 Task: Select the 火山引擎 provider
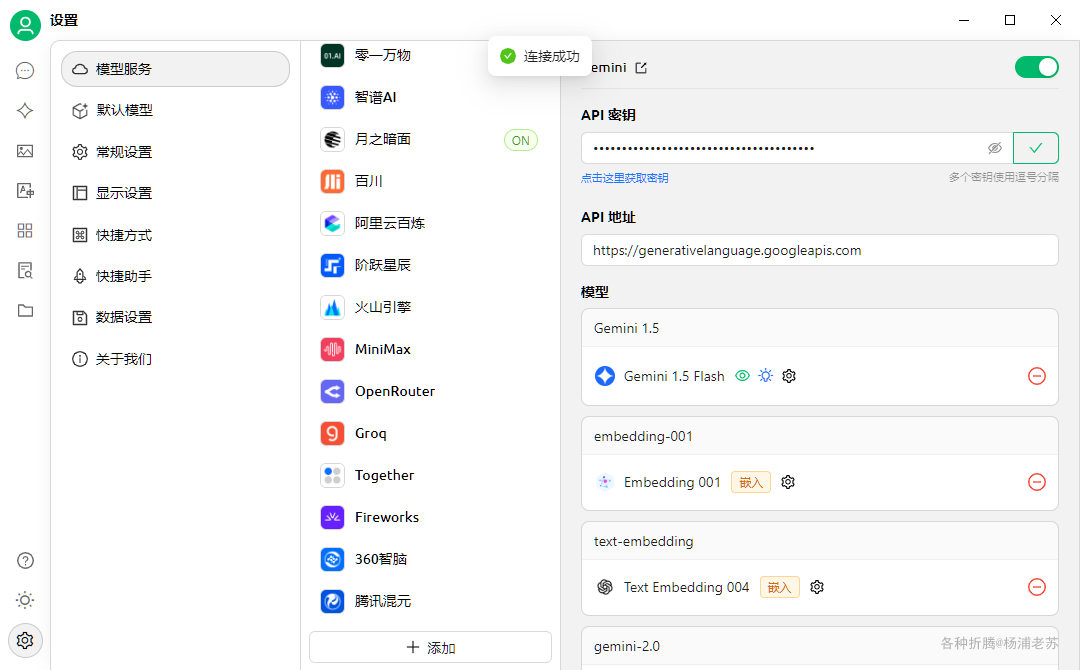430,307
